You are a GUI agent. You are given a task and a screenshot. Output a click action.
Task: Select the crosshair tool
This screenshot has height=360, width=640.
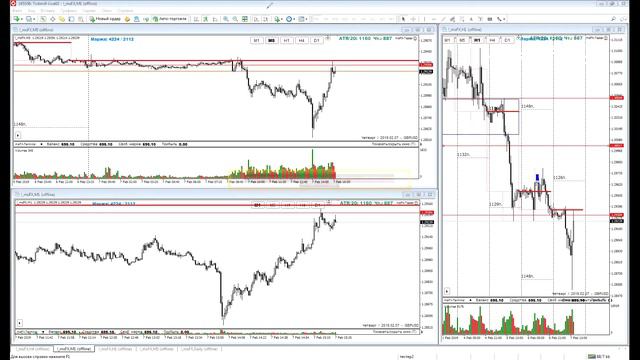pyautogui.click(x=413, y=19)
